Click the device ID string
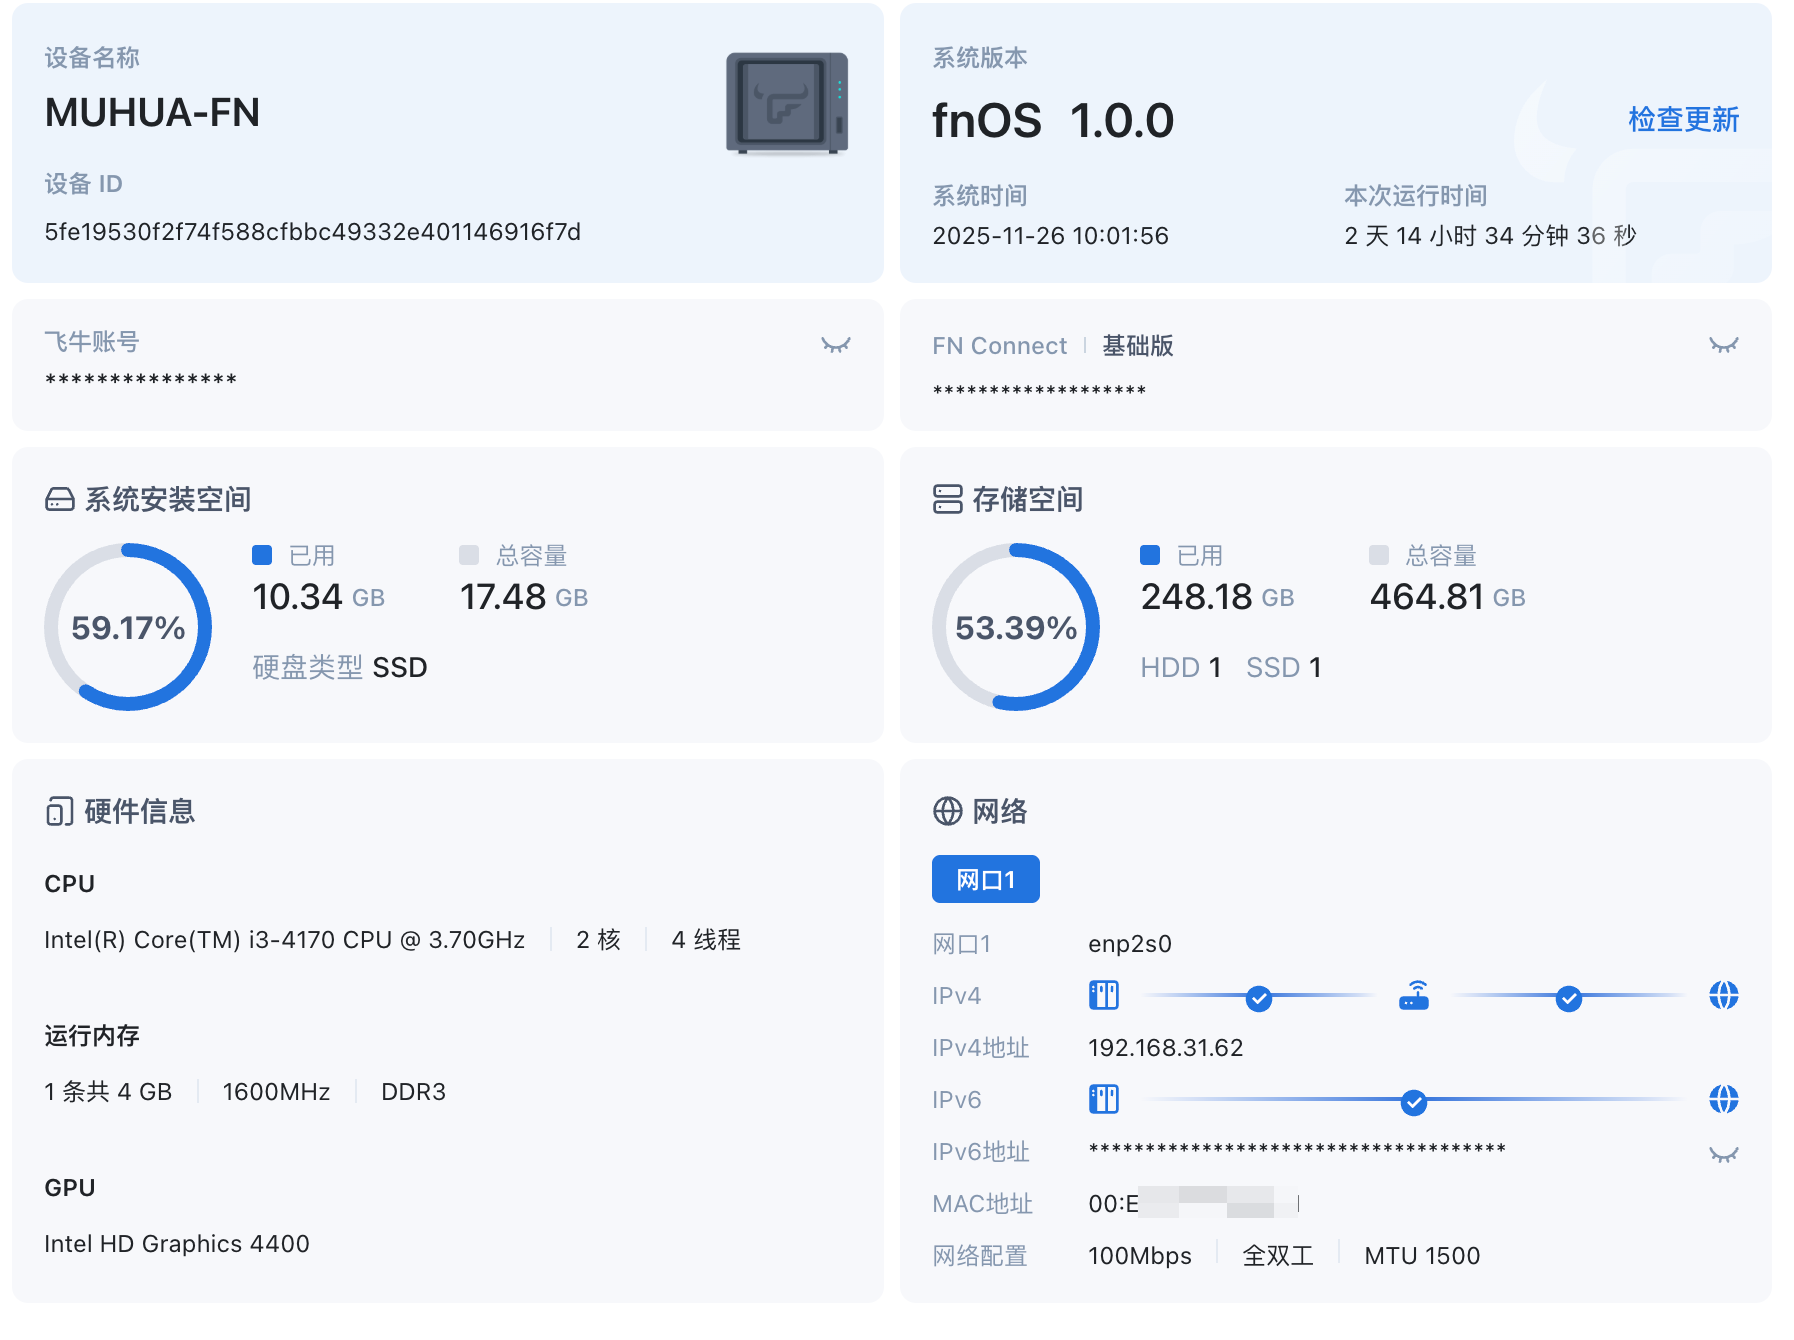The height and width of the screenshot is (1340, 1794). pos(312,232)
